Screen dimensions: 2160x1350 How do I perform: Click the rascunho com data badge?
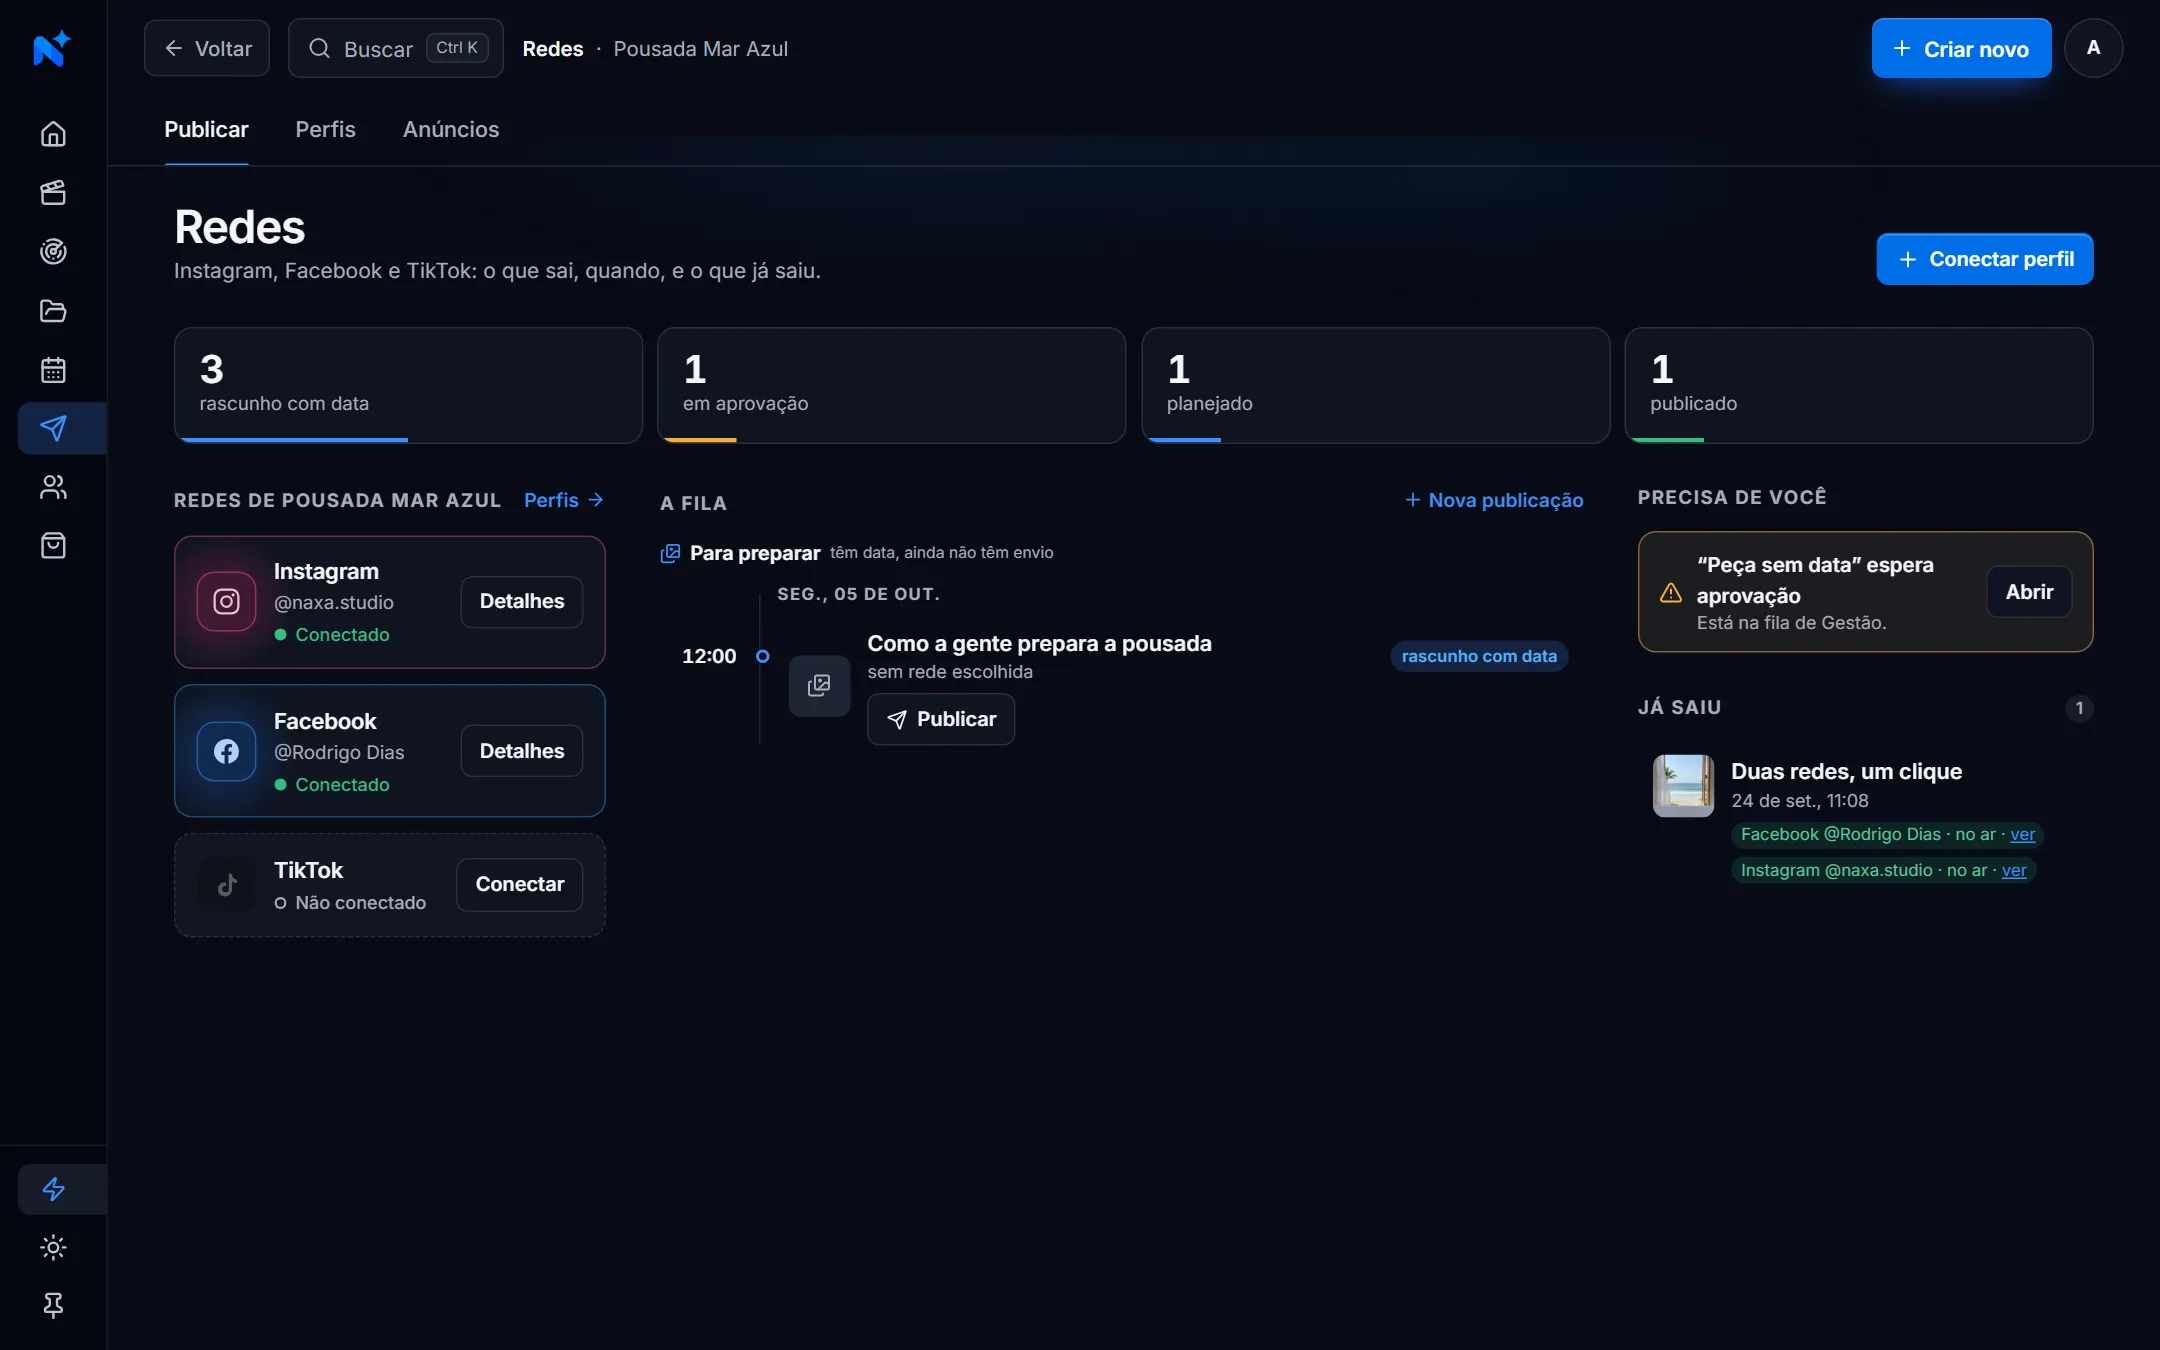(x=1479, y=656)
